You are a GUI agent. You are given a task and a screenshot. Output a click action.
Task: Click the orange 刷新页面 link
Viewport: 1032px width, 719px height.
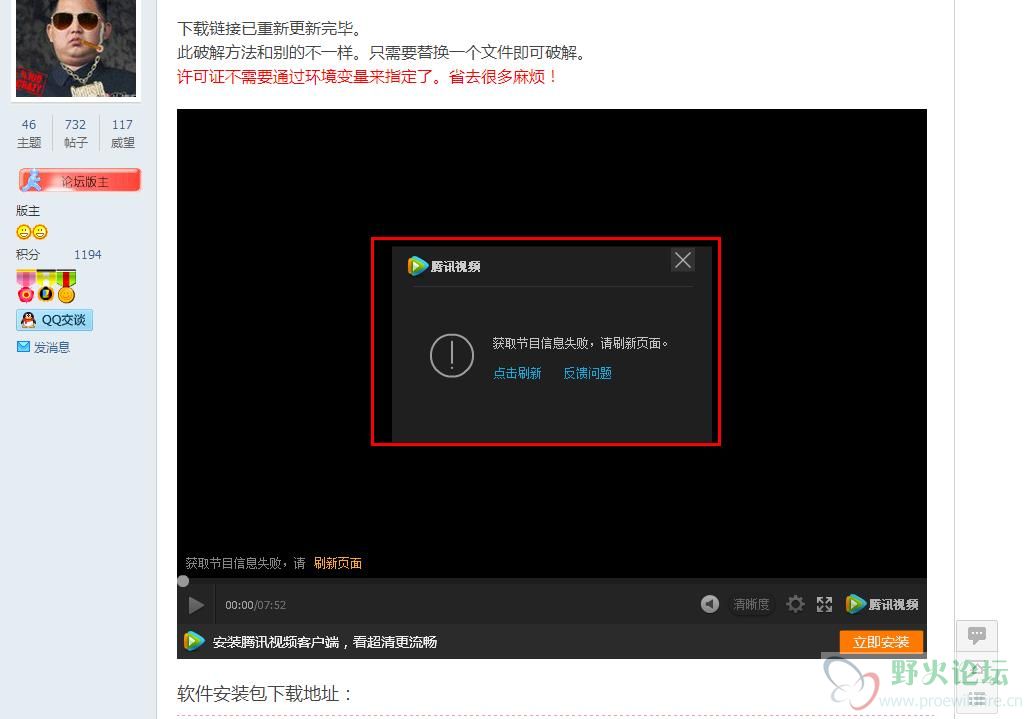(338, 563)
